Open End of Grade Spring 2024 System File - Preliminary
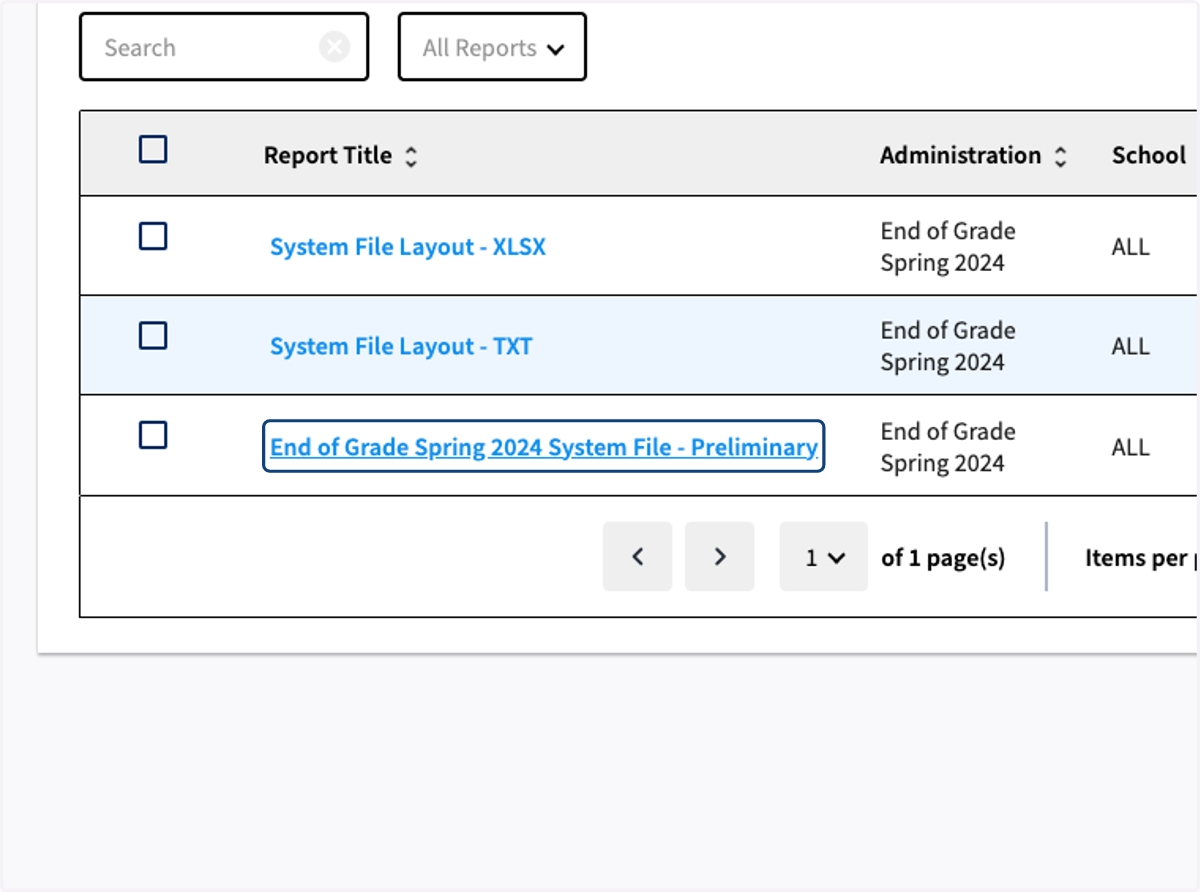Image resolution: width=1200 pixels, height=892 pixels. click(544, 447)
